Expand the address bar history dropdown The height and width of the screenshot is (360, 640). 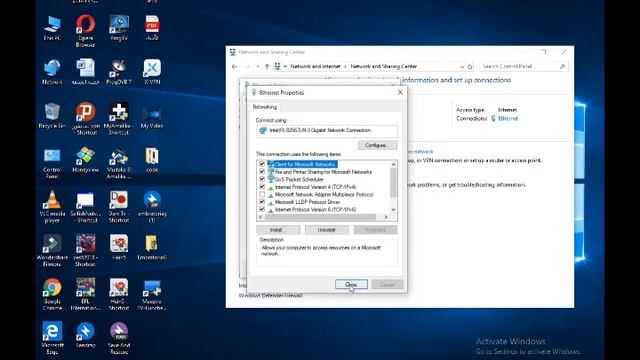tap(462, 67)
